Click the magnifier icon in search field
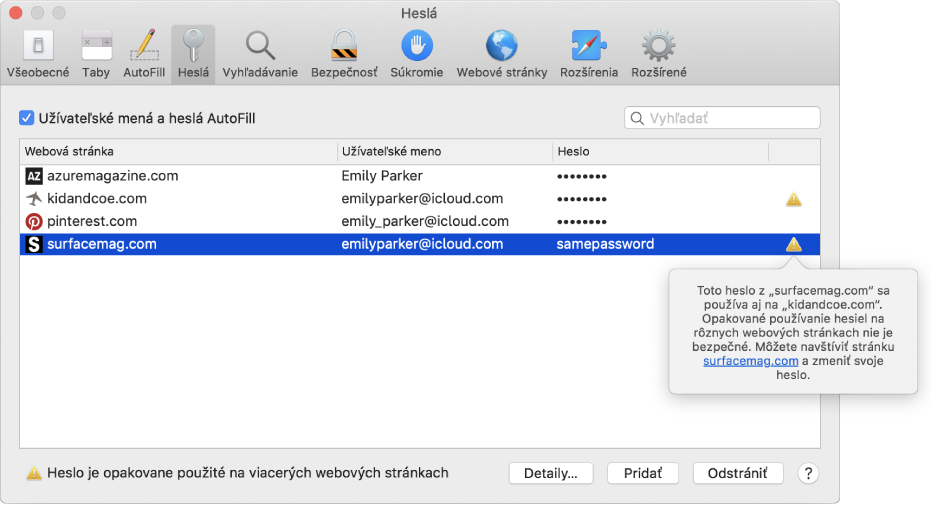Viewport: 931px width, 505px height. (x=637, y=118)
